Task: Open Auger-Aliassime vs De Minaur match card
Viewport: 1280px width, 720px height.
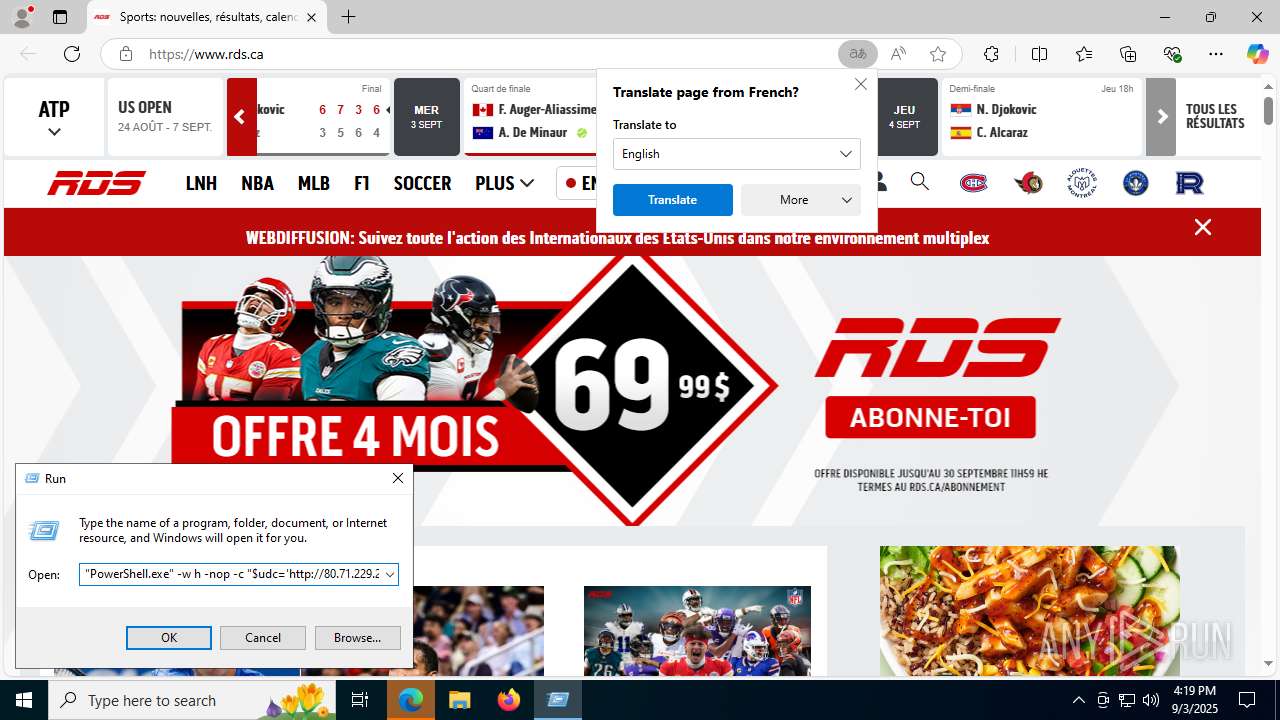Action: click(531, 117)
